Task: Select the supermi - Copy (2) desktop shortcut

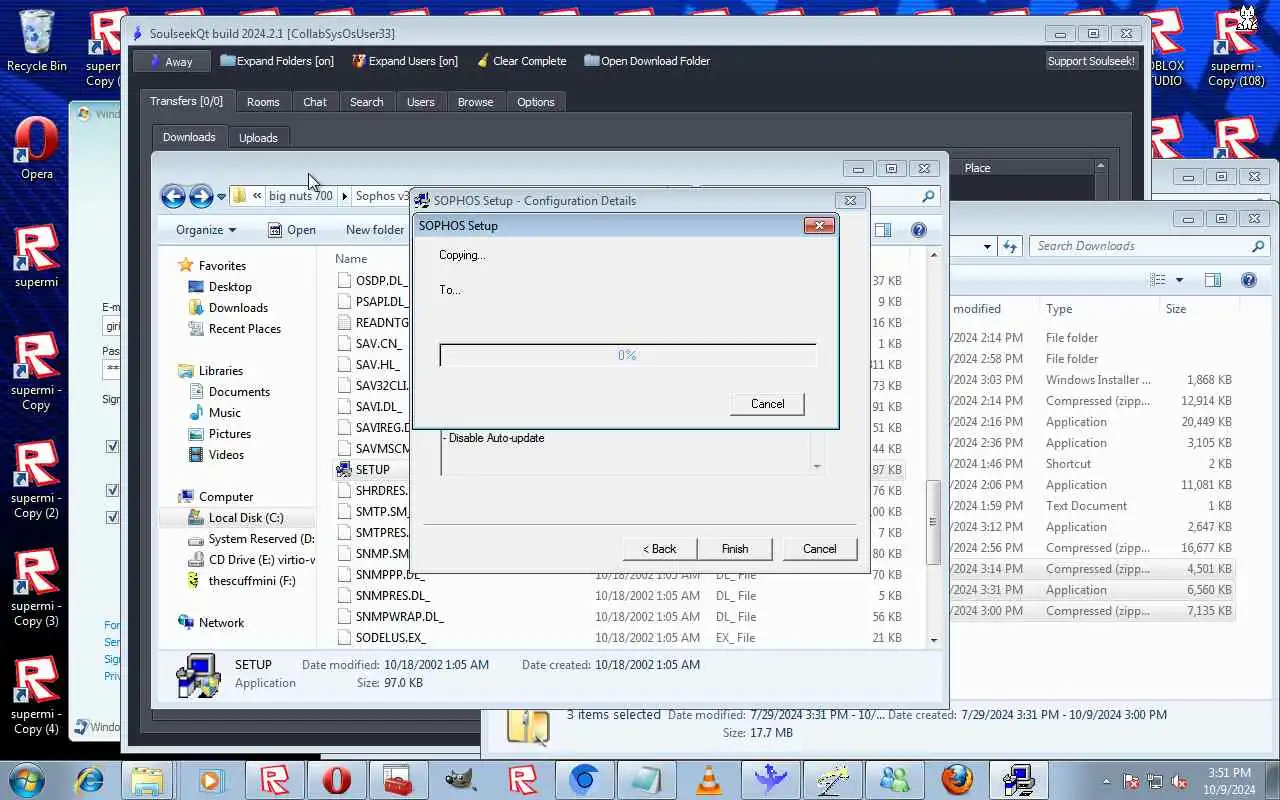Action: [36, 481]
